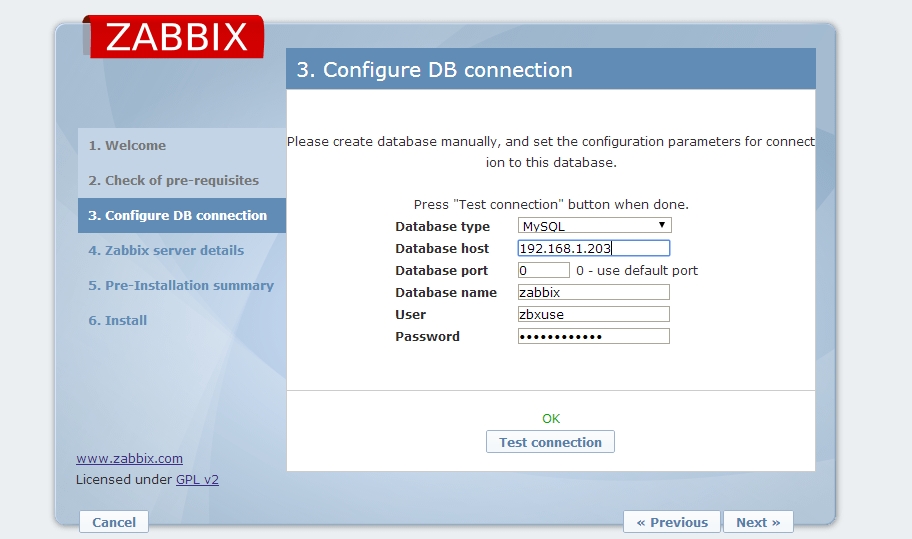Select step 2. Check of pre-requisites

(x=182, y=180)
